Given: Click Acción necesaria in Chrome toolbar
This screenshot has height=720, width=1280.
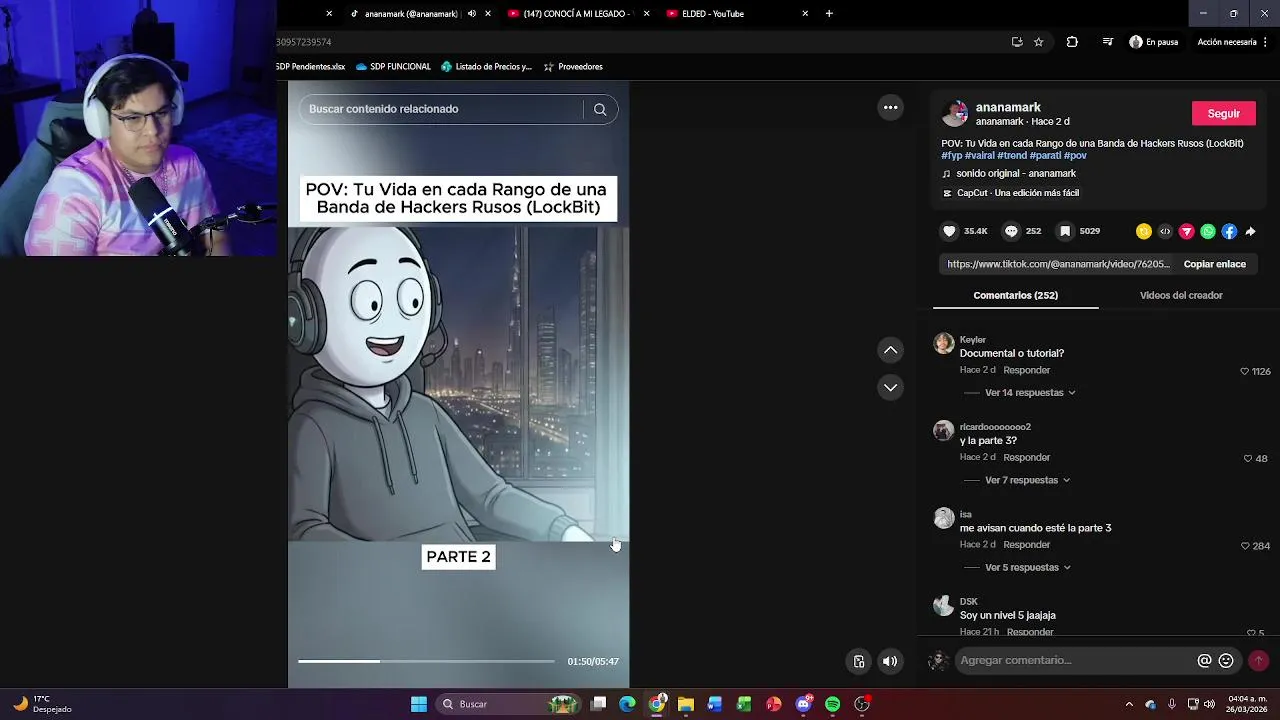Looking at the screenshot, I should pos(1227,42).
